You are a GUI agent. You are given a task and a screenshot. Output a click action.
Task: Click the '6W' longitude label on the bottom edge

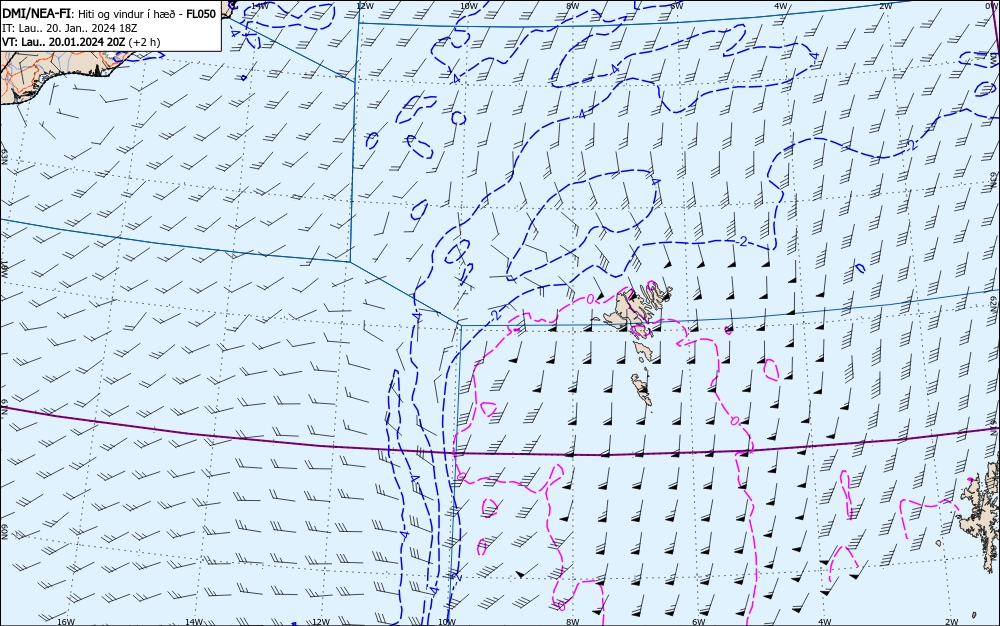(698, 622)
